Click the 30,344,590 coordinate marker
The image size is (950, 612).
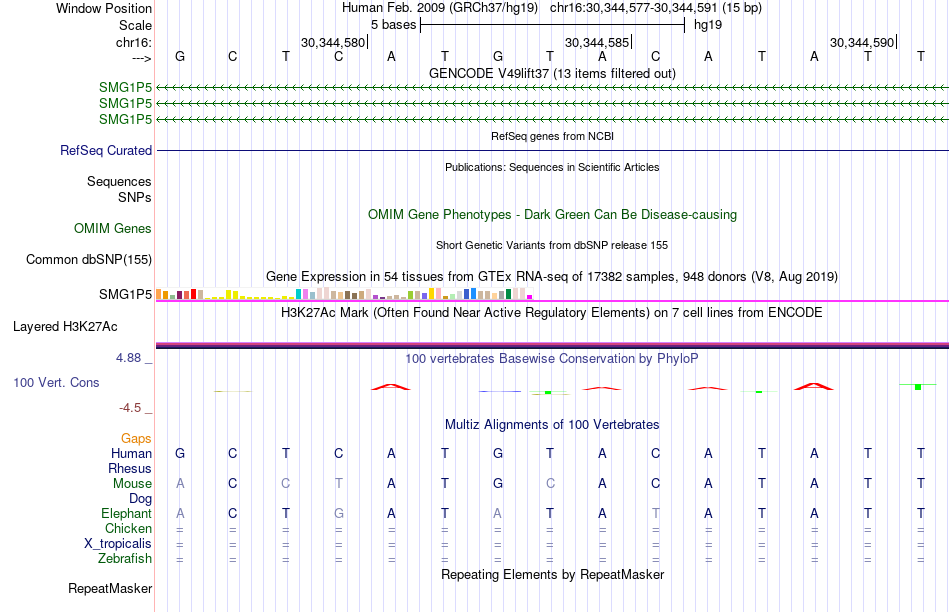click(862, 42)
